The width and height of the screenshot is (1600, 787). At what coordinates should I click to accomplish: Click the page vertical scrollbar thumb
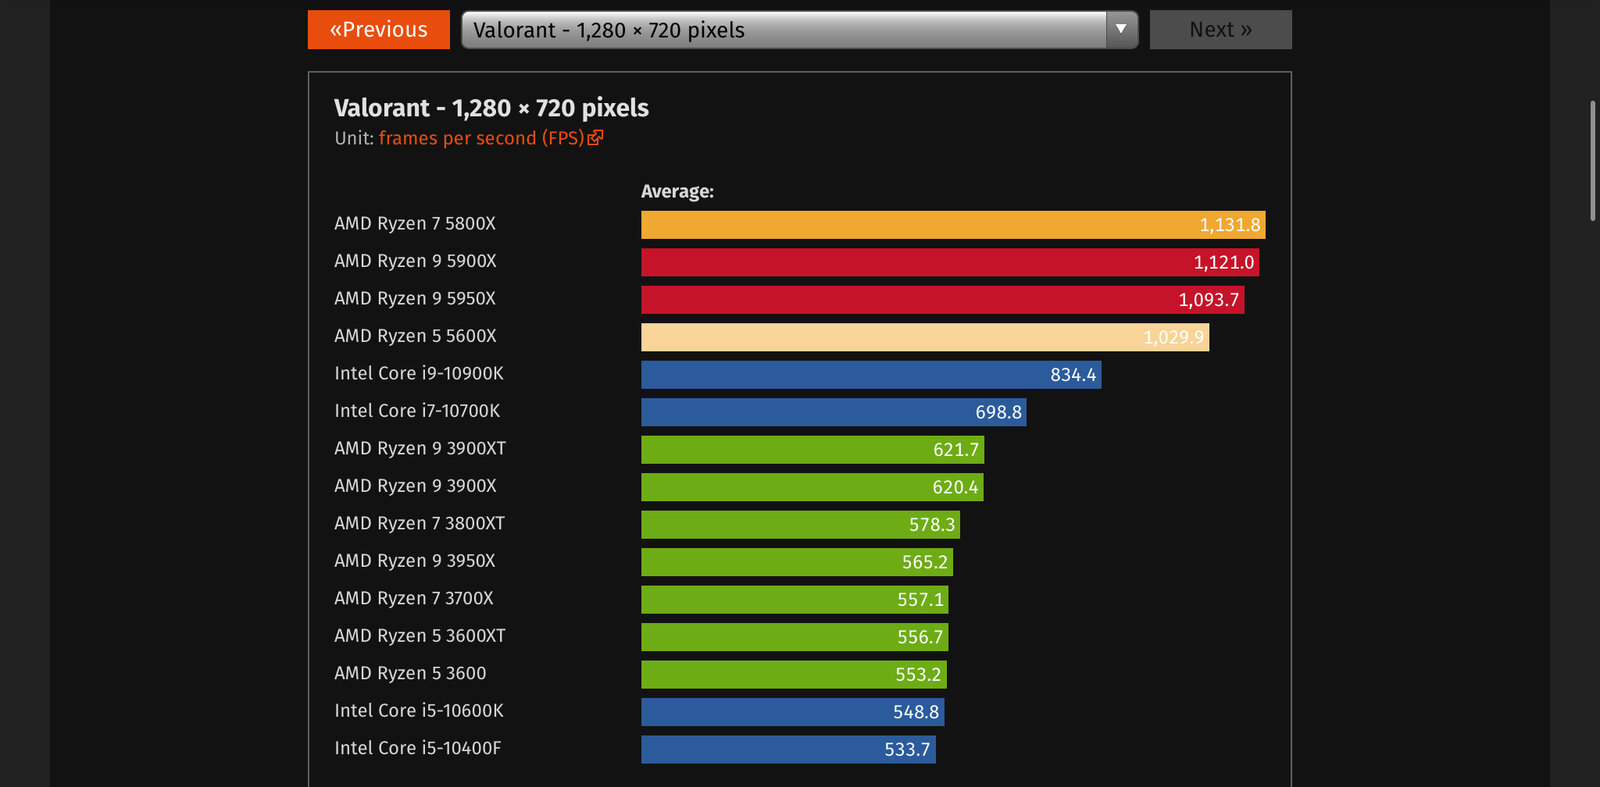[x=1593, y=160]
